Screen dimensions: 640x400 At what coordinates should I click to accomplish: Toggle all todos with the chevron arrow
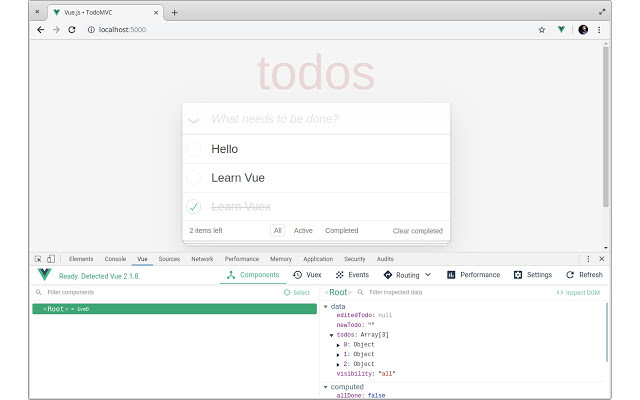(193, 120)
